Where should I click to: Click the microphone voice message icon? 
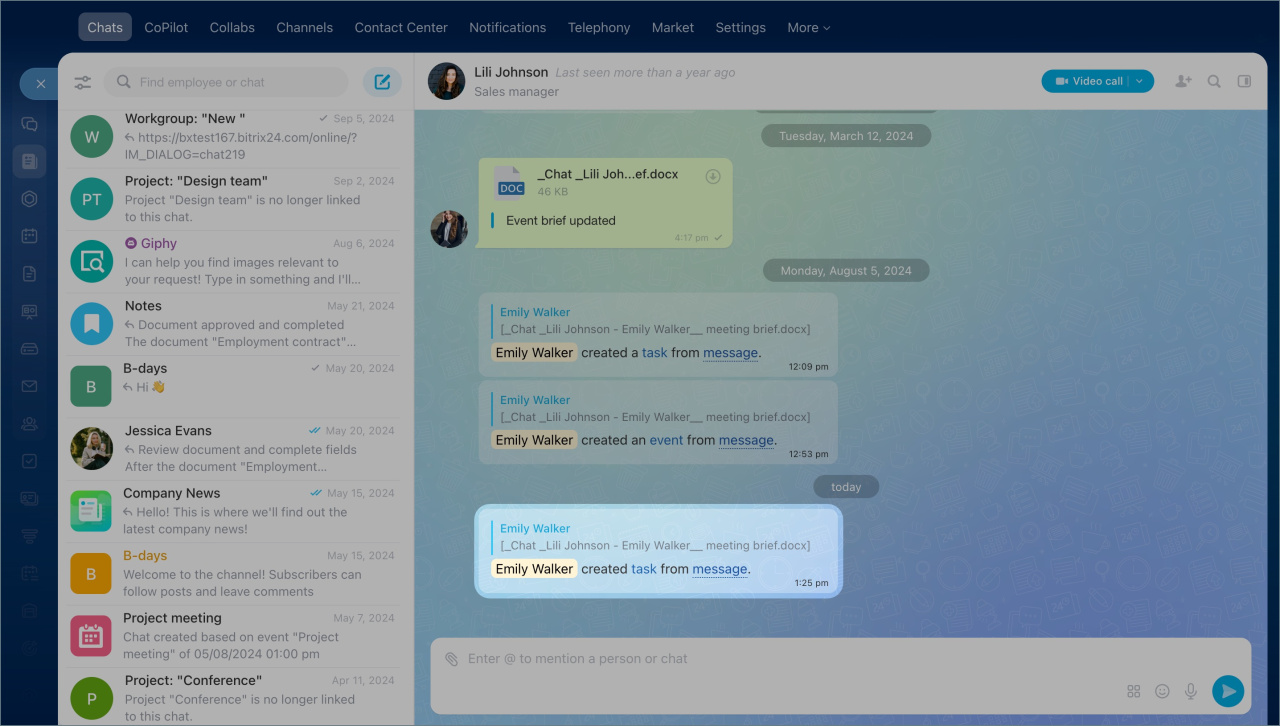tap(1190, 691)
